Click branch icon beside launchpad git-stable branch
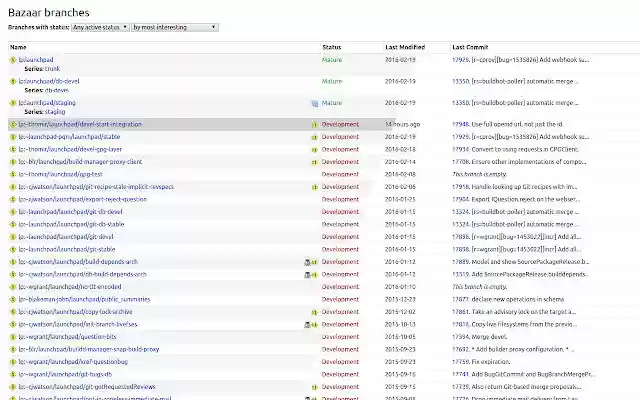640x400 pixels. click(x=13, y=249)
